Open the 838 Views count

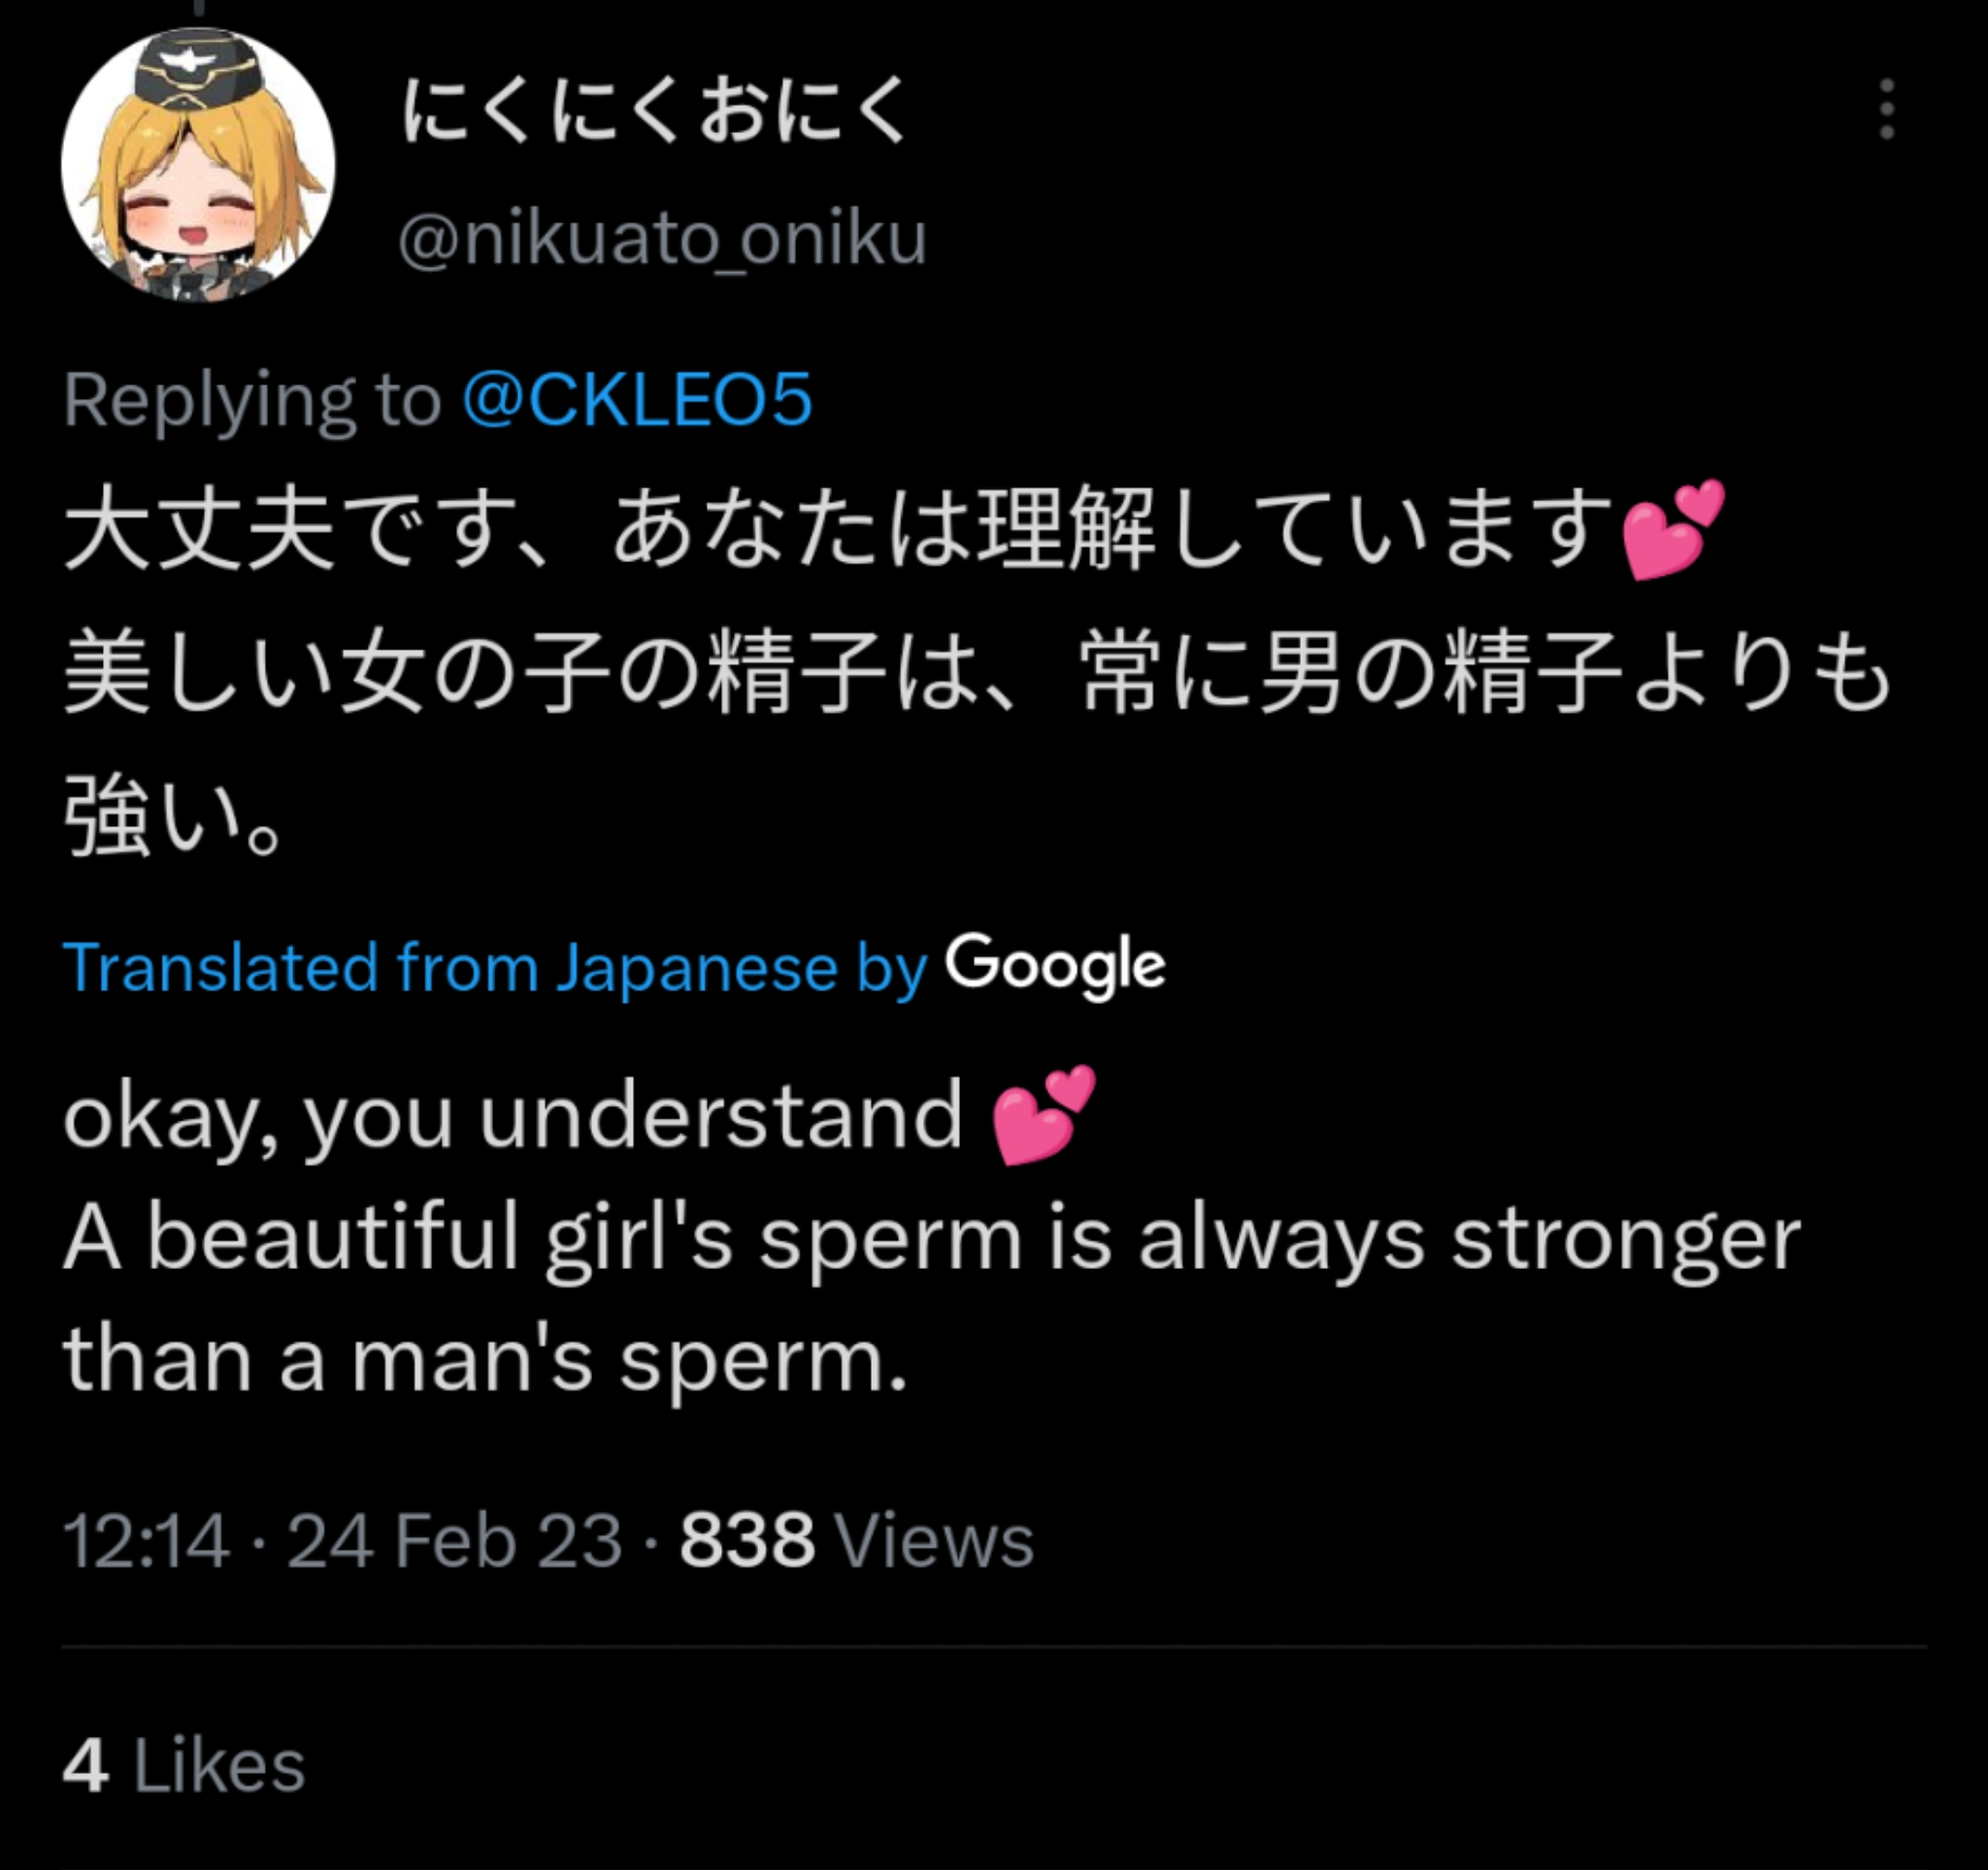856,1540
